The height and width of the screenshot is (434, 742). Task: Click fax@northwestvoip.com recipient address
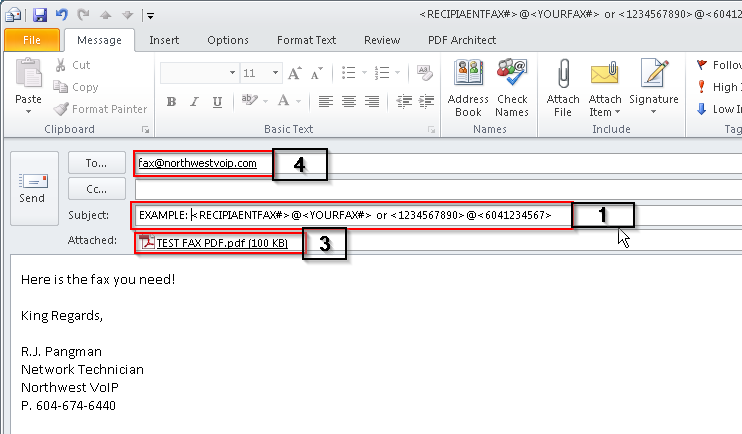[x=197, y=163]
